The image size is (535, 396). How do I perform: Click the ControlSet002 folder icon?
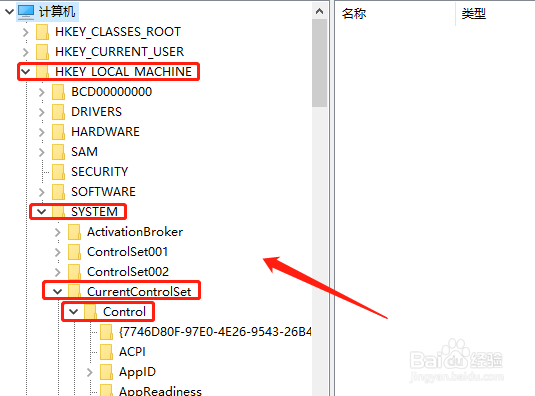click(74, 272)
